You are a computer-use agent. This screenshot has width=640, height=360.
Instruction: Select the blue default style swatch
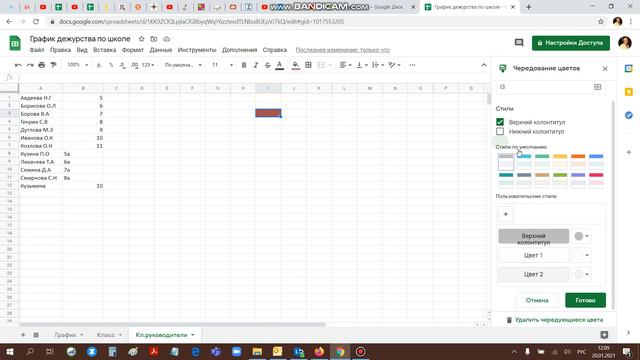596,162
